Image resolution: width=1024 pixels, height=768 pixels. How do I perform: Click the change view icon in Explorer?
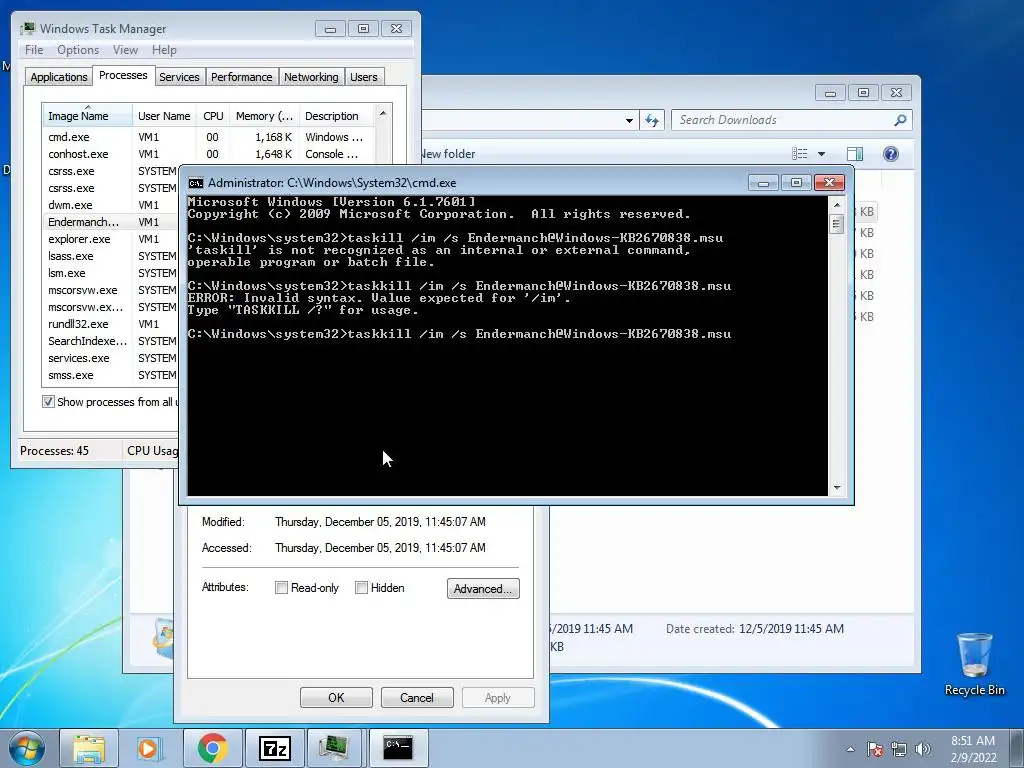point(800,153)
